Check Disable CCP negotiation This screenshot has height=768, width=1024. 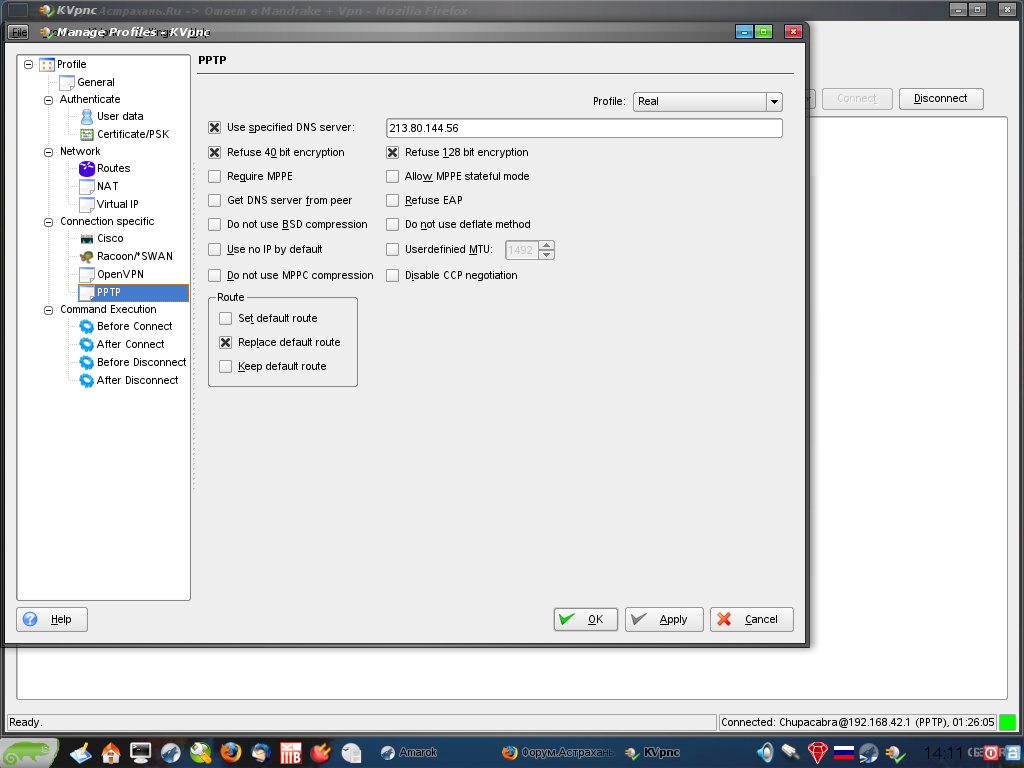pyautogui.click(x=392, y=276)
